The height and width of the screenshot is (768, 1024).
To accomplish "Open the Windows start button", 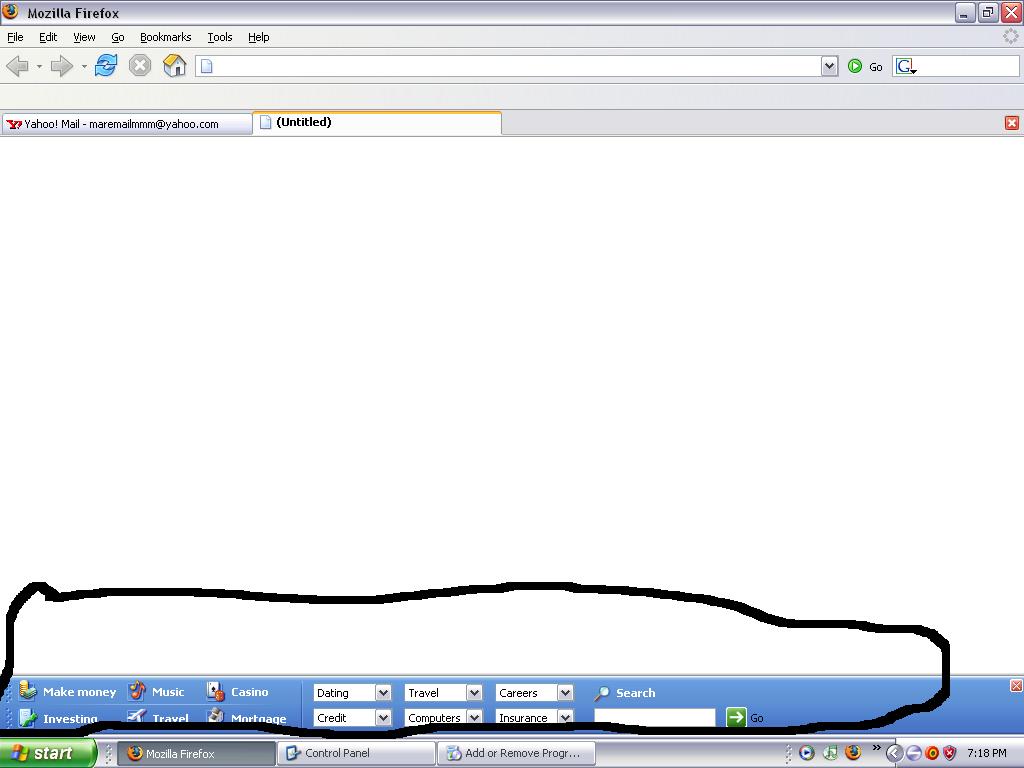I will (x=48, y=753).
